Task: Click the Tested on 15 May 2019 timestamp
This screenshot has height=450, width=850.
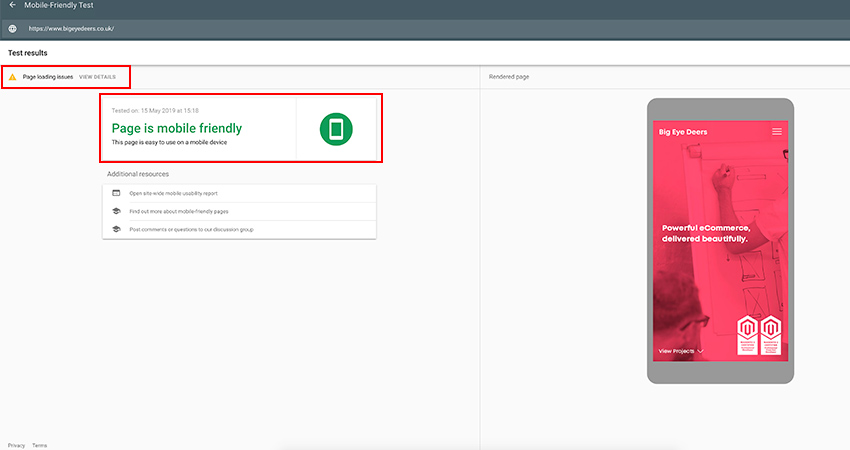Action: click(155, 111)
